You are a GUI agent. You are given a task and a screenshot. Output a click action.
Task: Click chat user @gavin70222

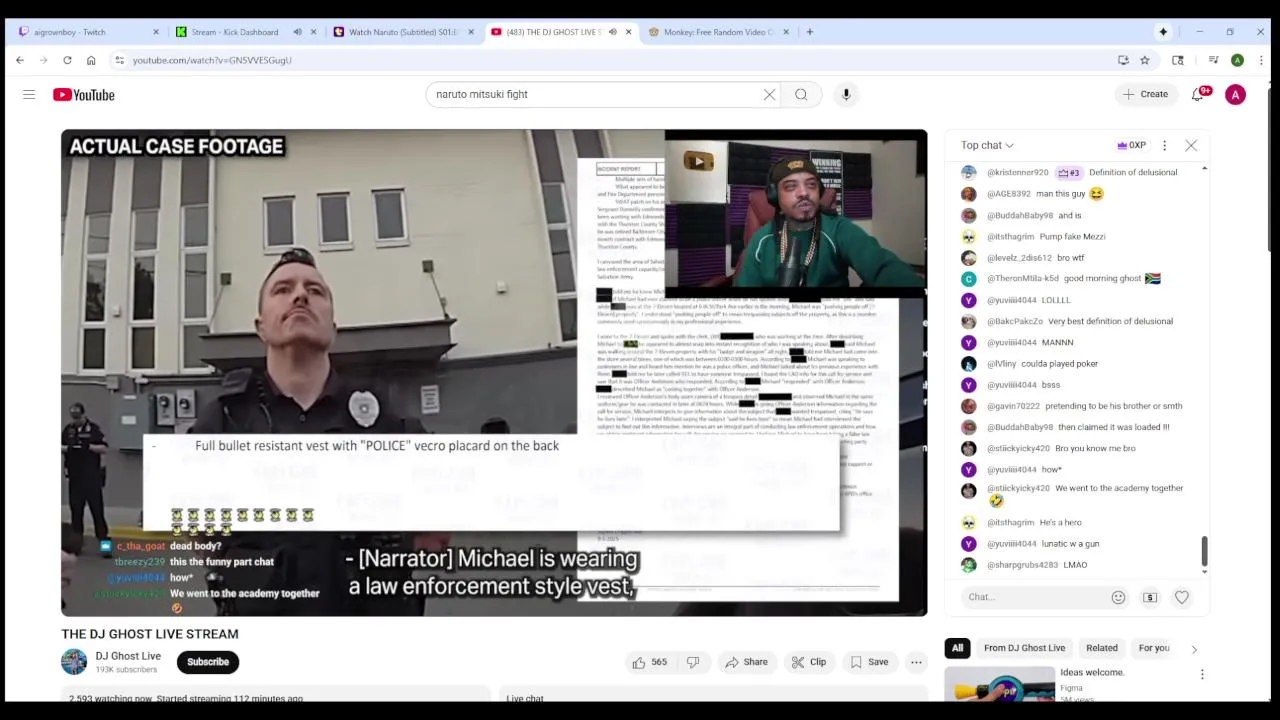(1013, 406)
